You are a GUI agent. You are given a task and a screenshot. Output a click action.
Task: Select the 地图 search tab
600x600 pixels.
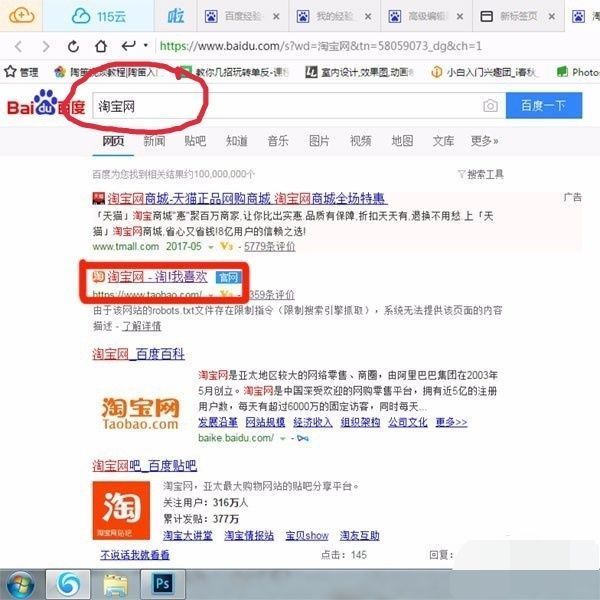[402, 141]
